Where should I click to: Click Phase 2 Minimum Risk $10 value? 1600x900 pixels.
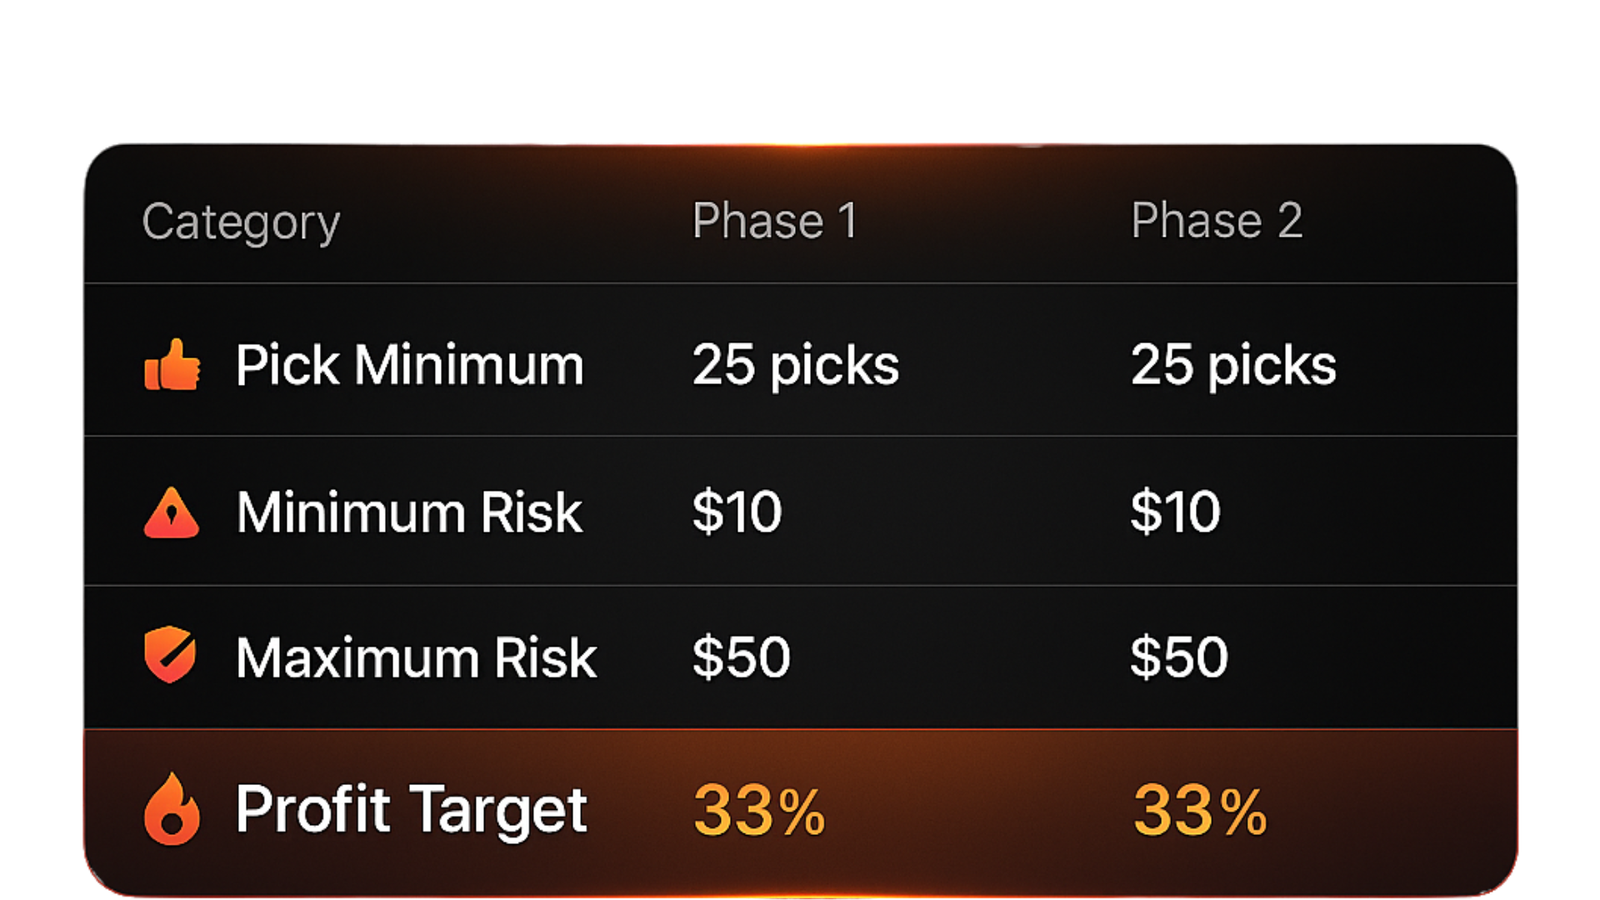1175,512
